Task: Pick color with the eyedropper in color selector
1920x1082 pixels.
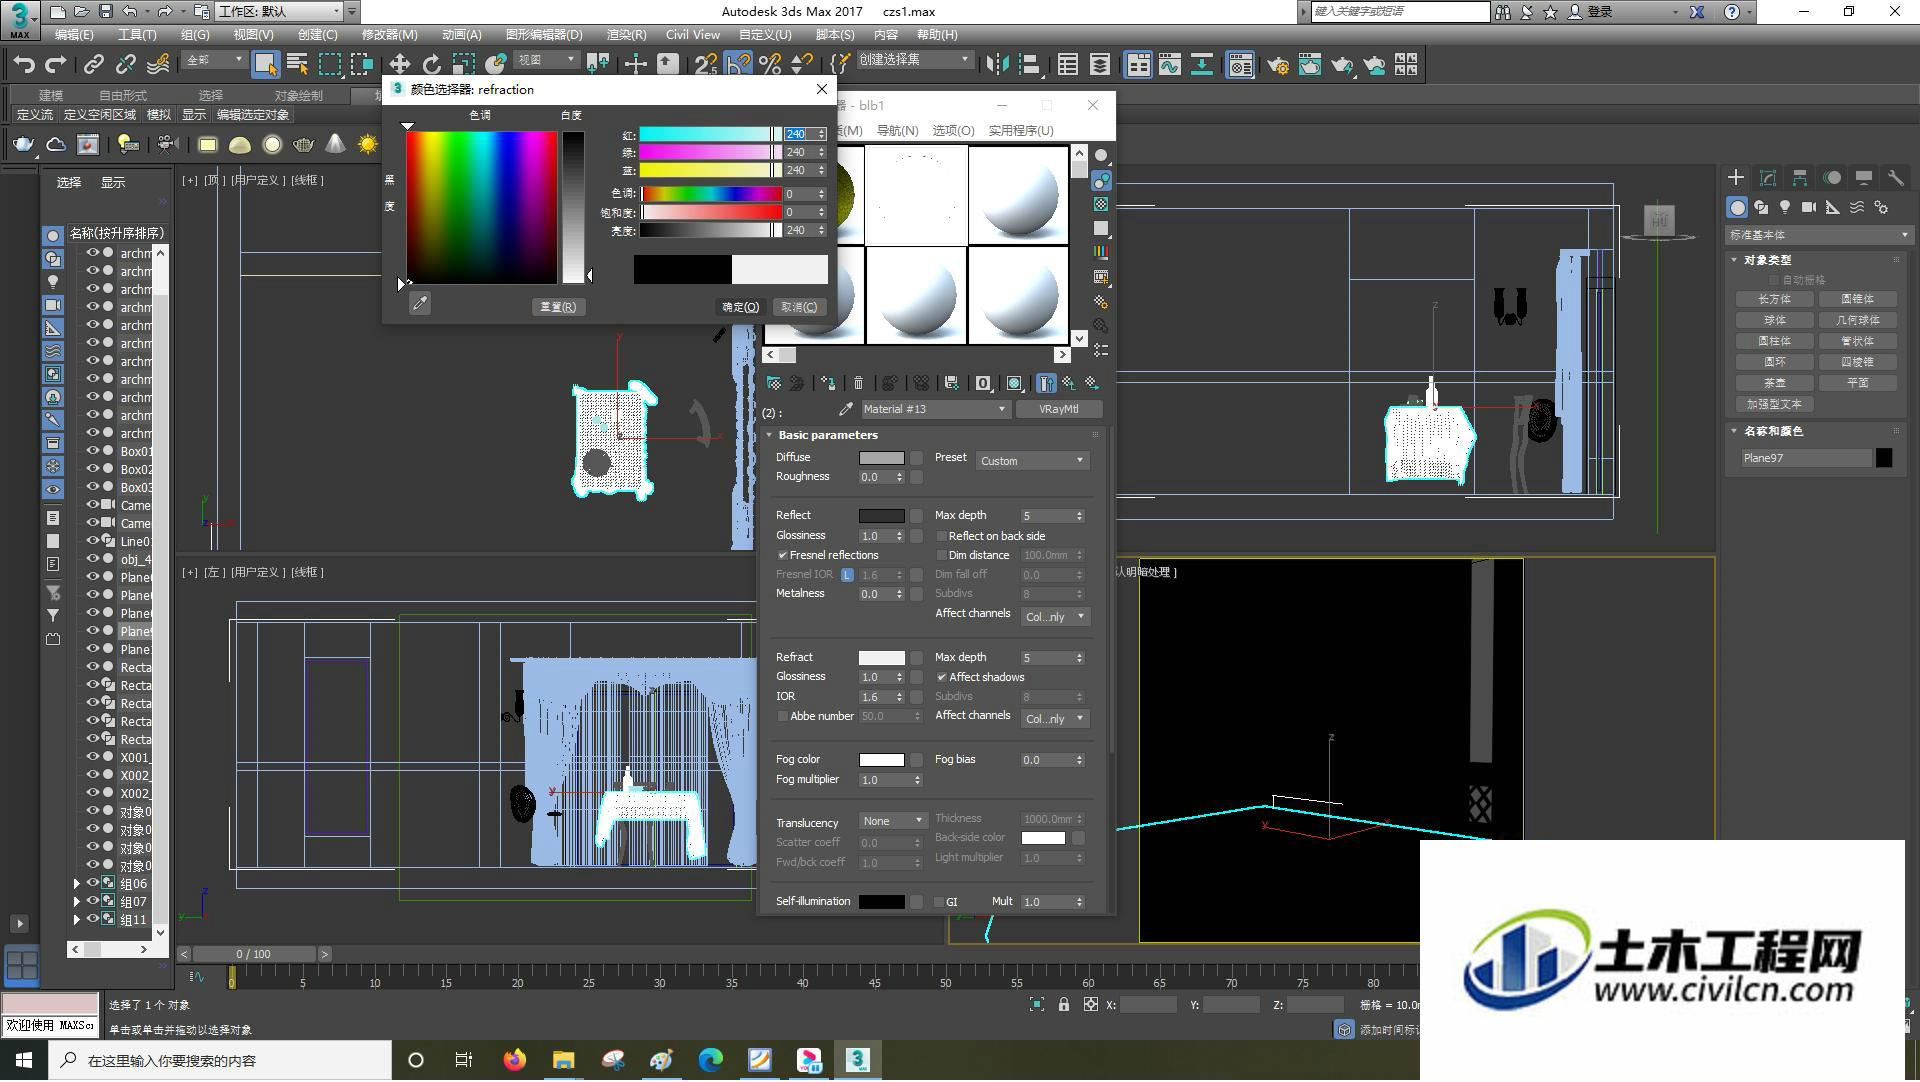Action: point(420,303)
